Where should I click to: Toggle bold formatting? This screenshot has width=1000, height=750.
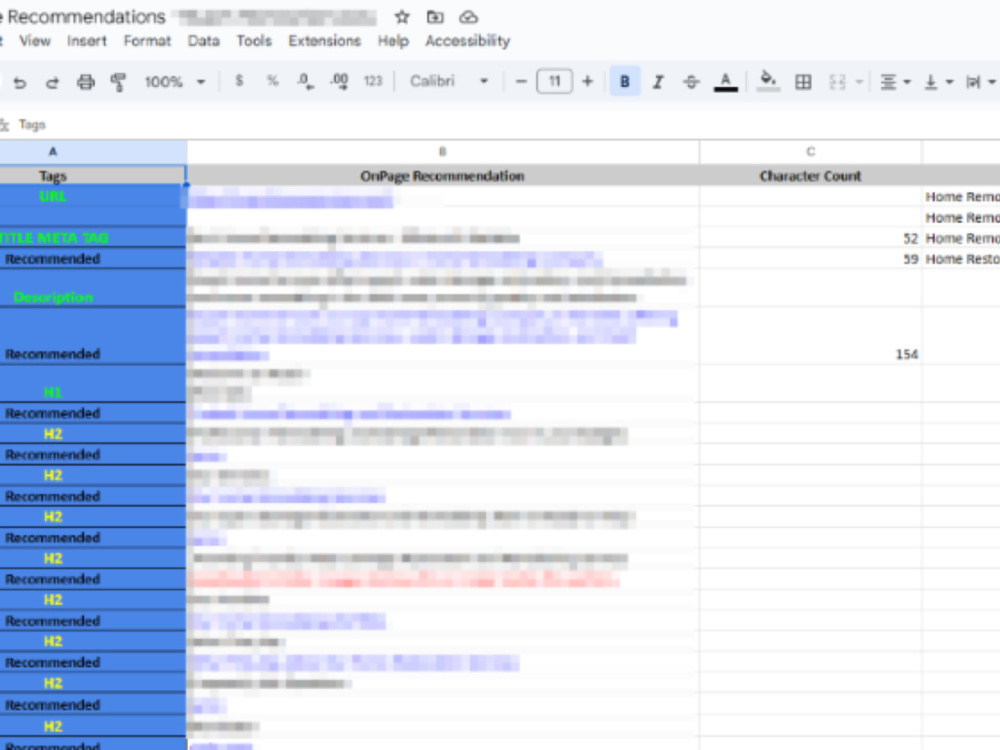coord(625,82)
